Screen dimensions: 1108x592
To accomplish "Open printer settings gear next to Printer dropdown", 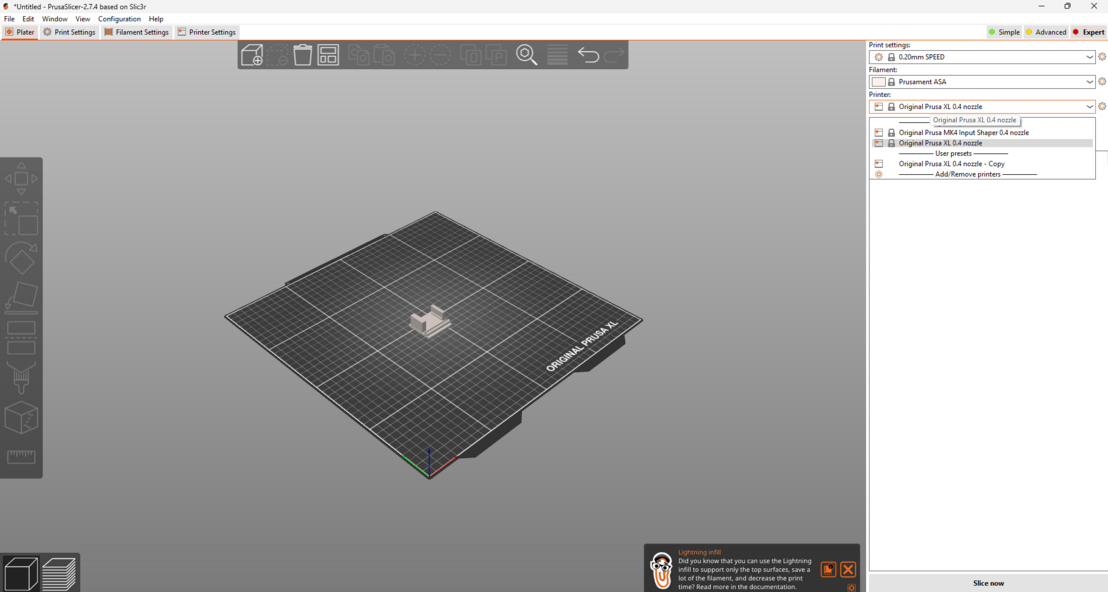I will click(1101, 106).
